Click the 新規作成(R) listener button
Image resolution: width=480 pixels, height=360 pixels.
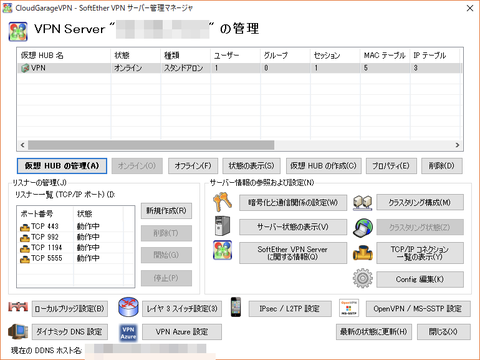166,211
